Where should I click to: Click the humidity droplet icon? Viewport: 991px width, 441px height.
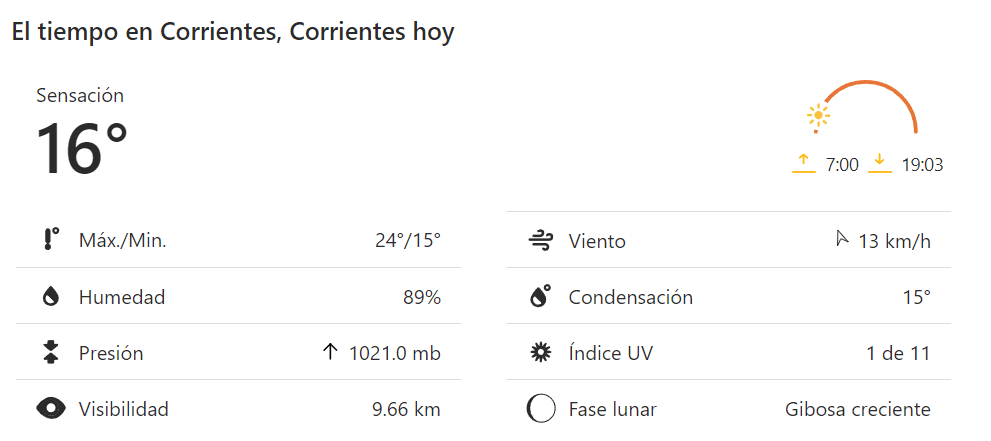(51, 297)
